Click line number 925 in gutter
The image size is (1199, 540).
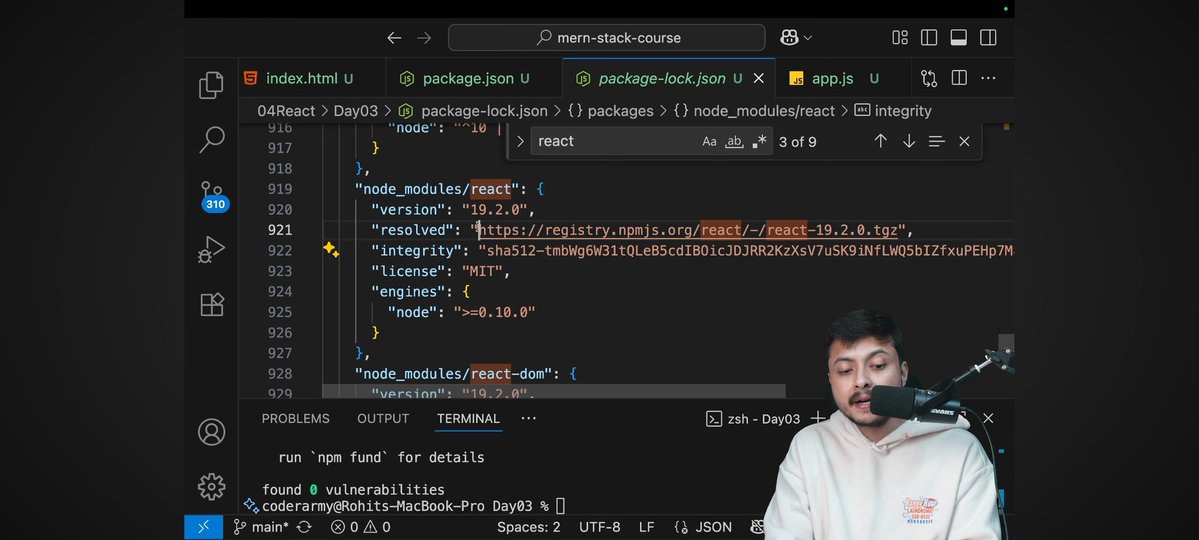(280, 312)
